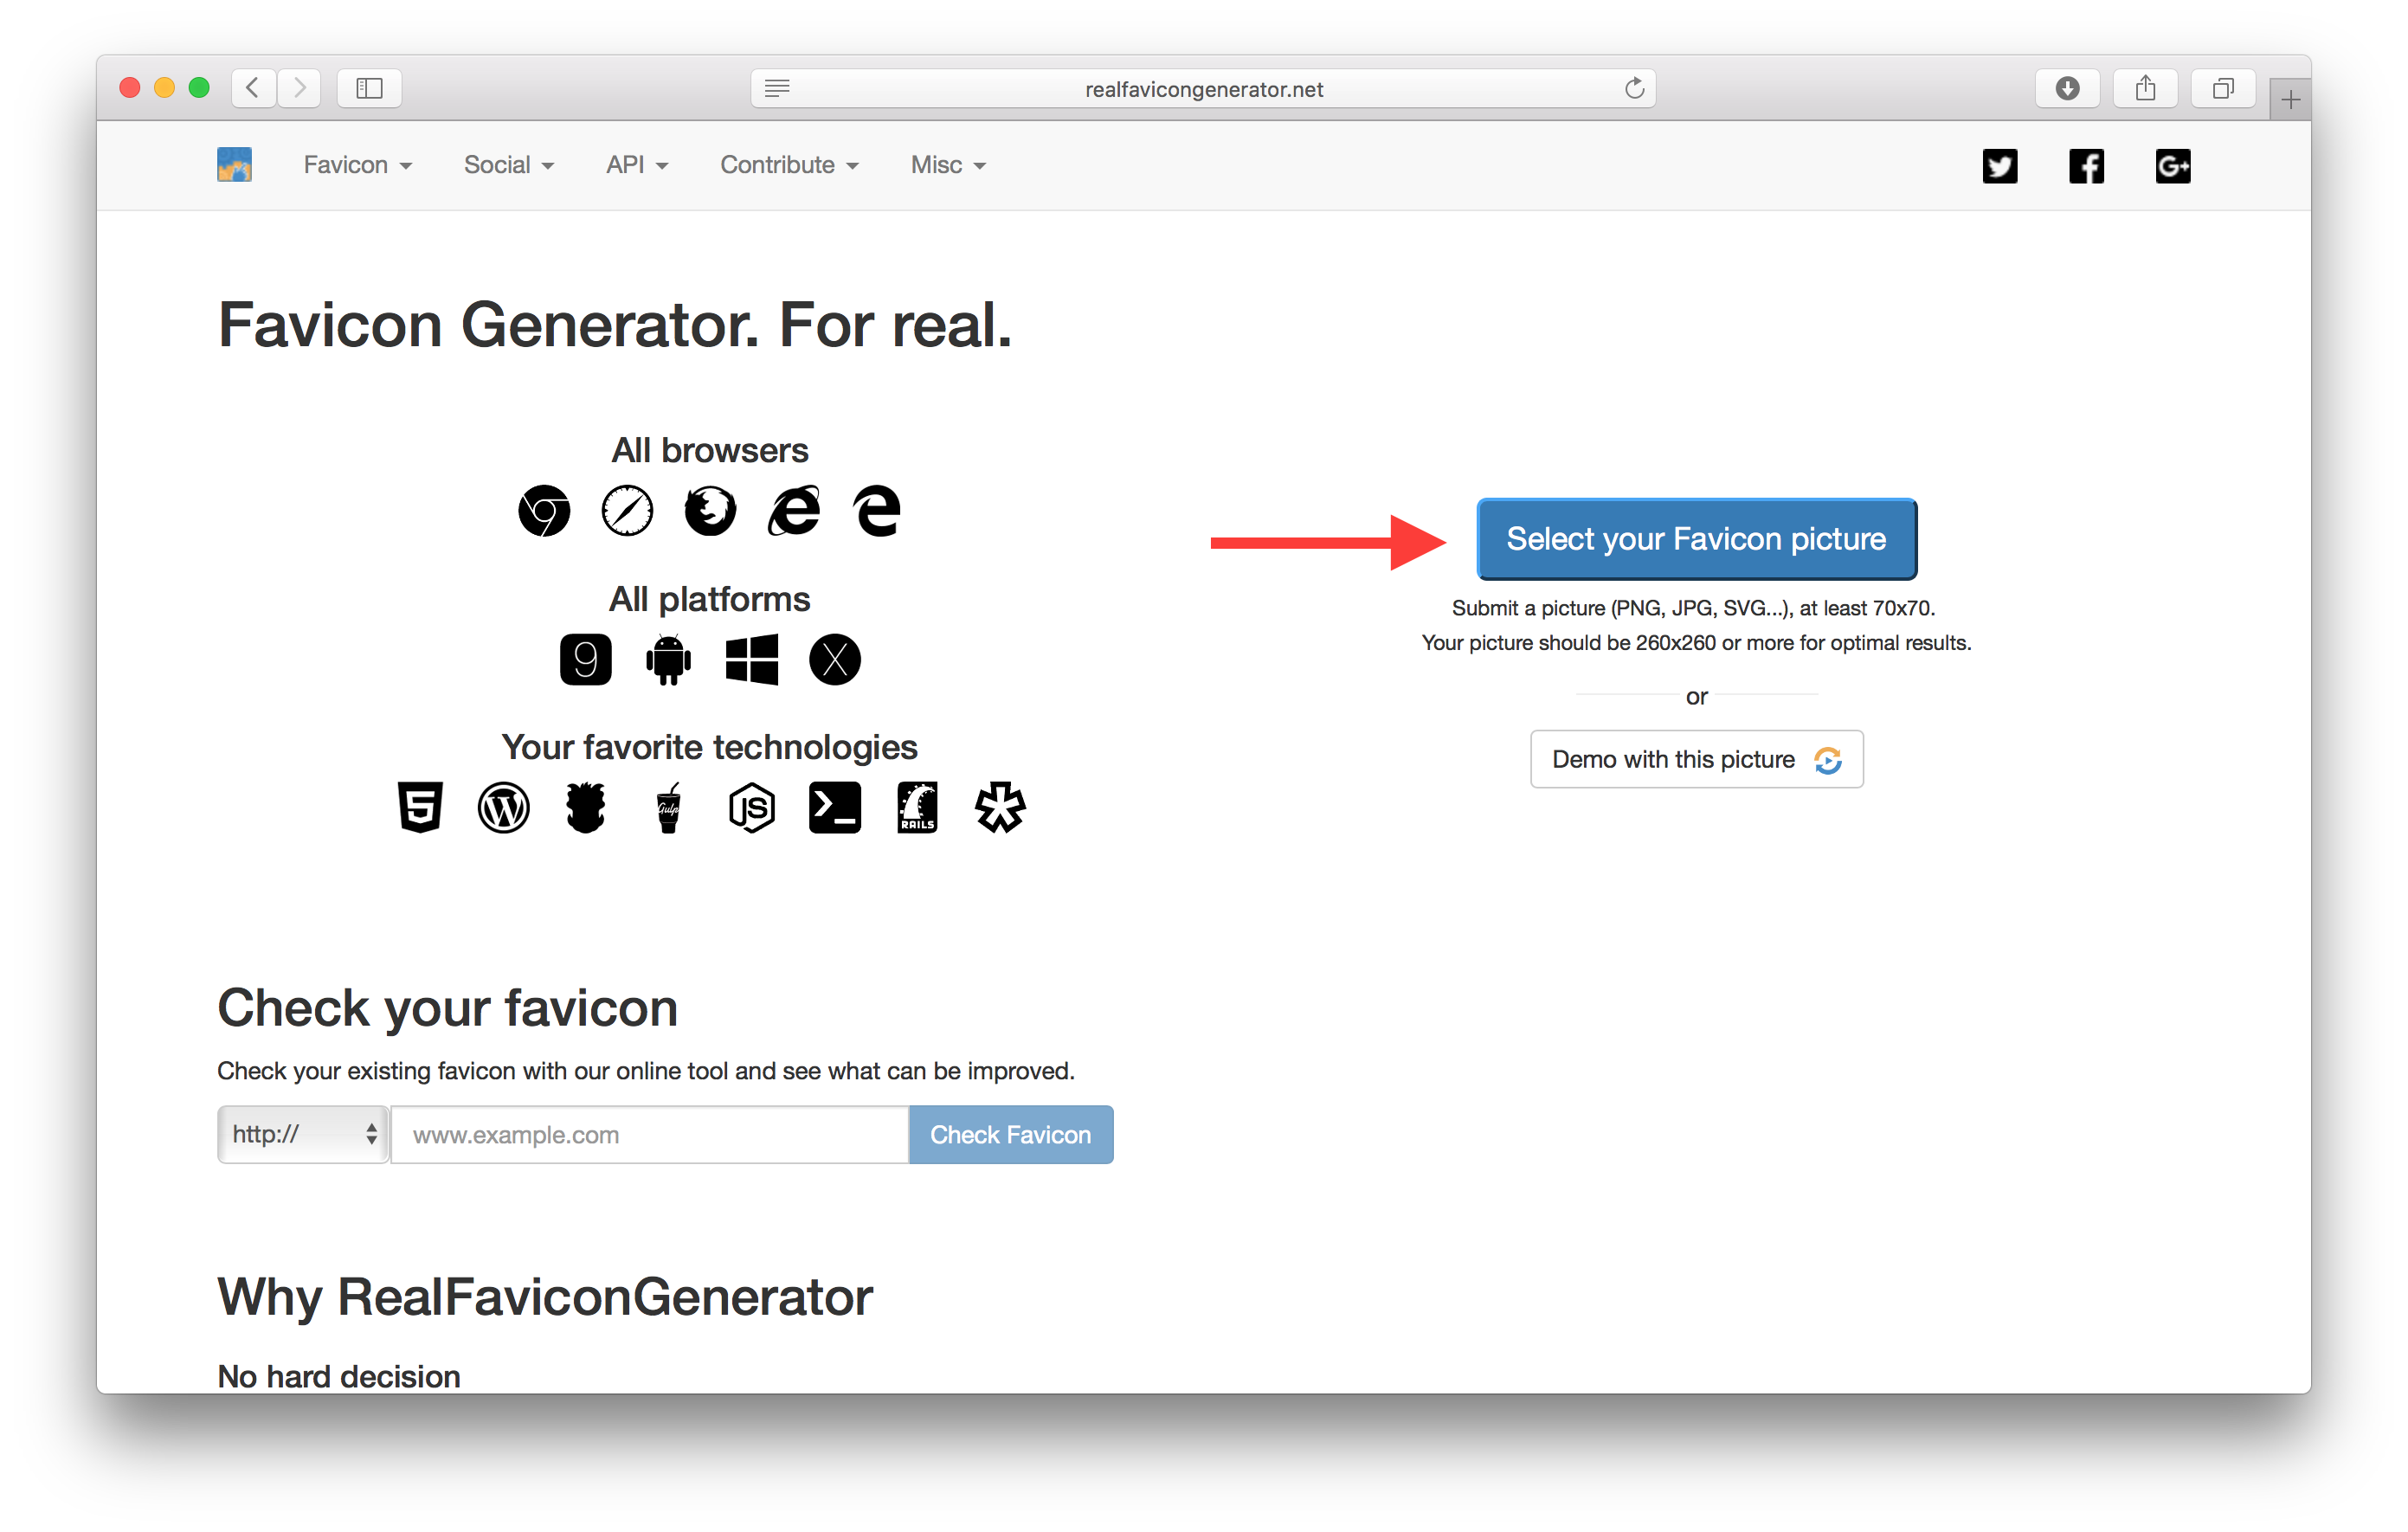Image resolution: width=2408 pixels, height=1532 pixels.
Task: Click the Edge icon under All browsers
Action: click(x=877, y=510)
